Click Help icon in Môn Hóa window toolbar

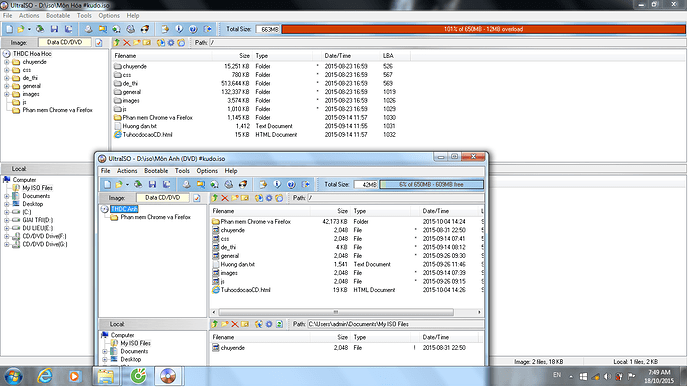tap(193, 29)
